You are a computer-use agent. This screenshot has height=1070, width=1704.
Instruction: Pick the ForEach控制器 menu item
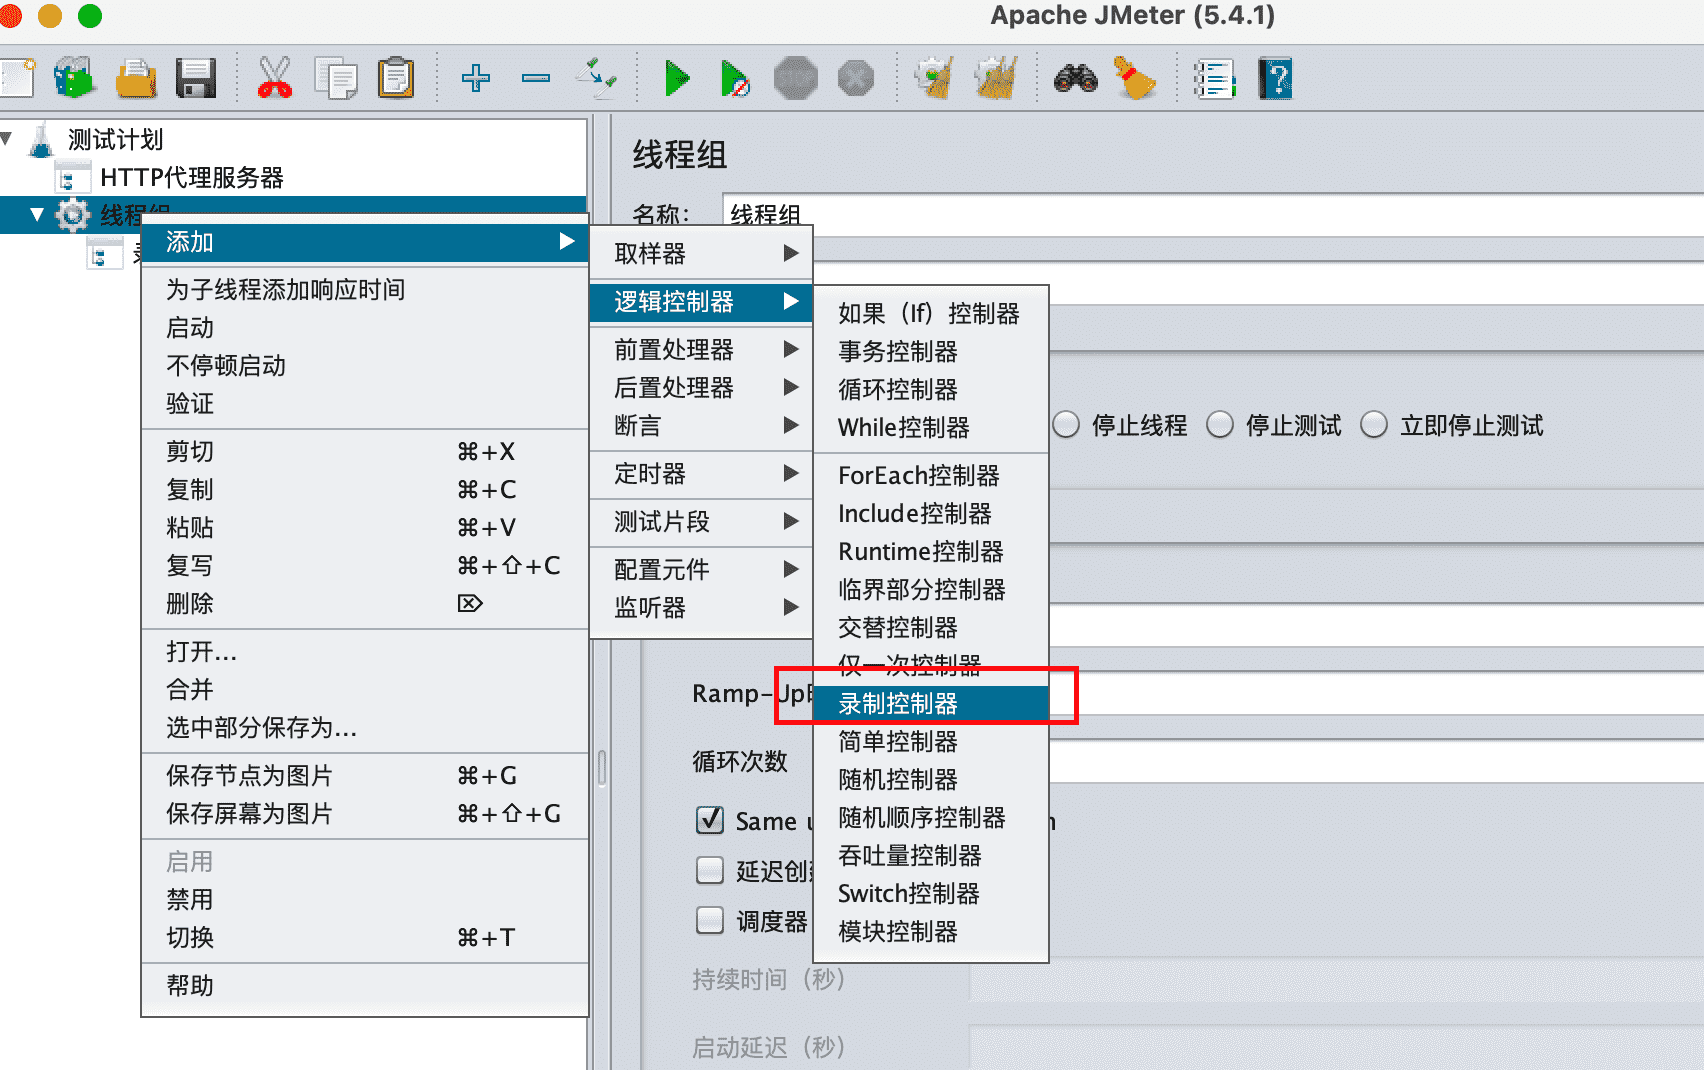(931, 475)
